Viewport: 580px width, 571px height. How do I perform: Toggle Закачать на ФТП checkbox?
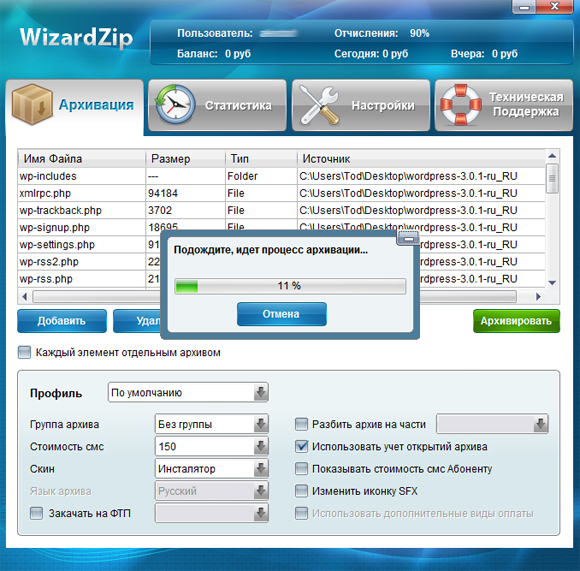point(36,513)
